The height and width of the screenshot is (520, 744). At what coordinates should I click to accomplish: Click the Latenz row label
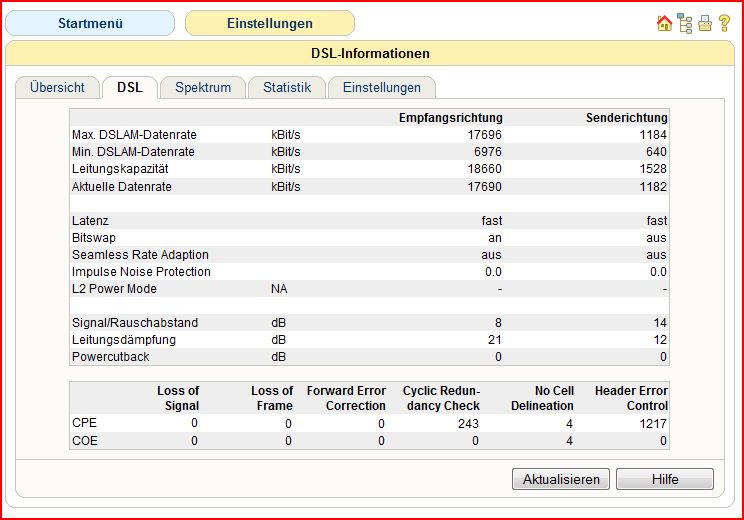[90, 221]
